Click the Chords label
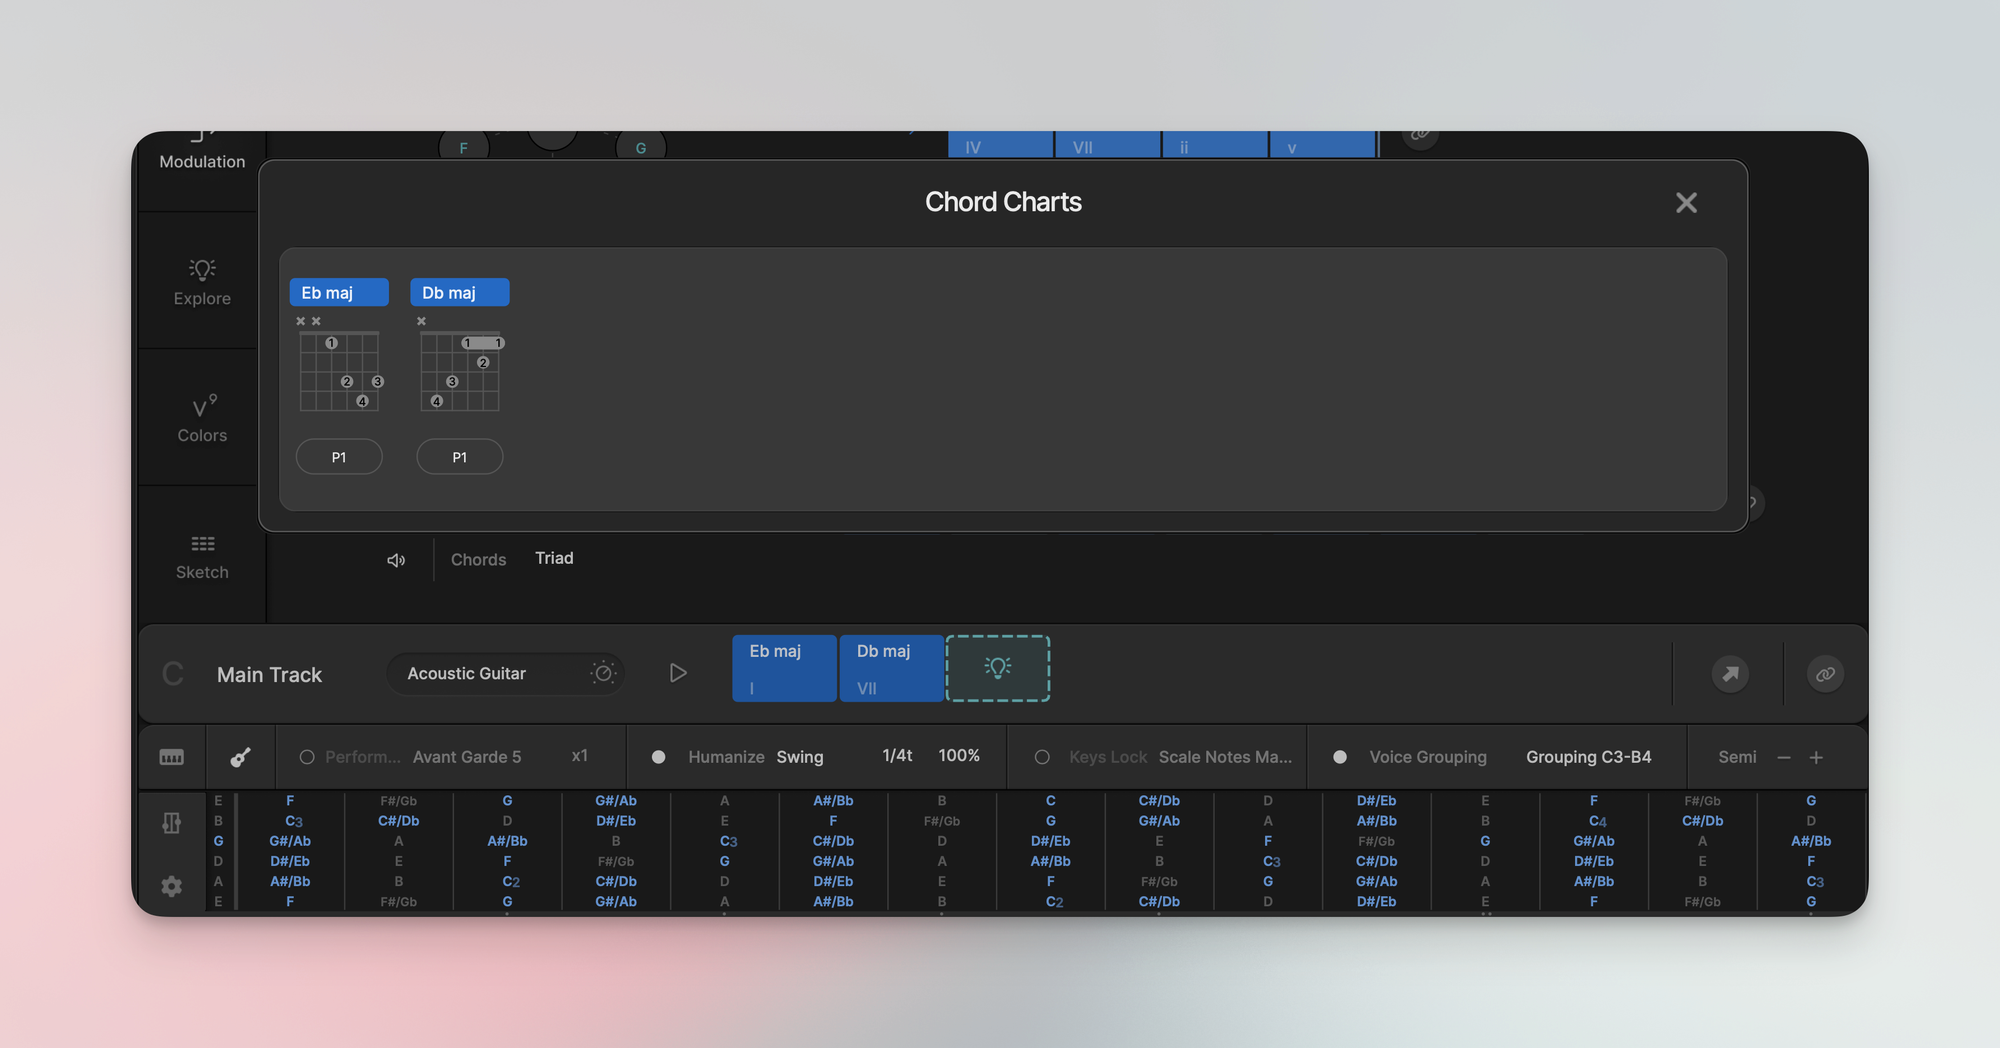 pyautogui.click(x=478, y=559)
